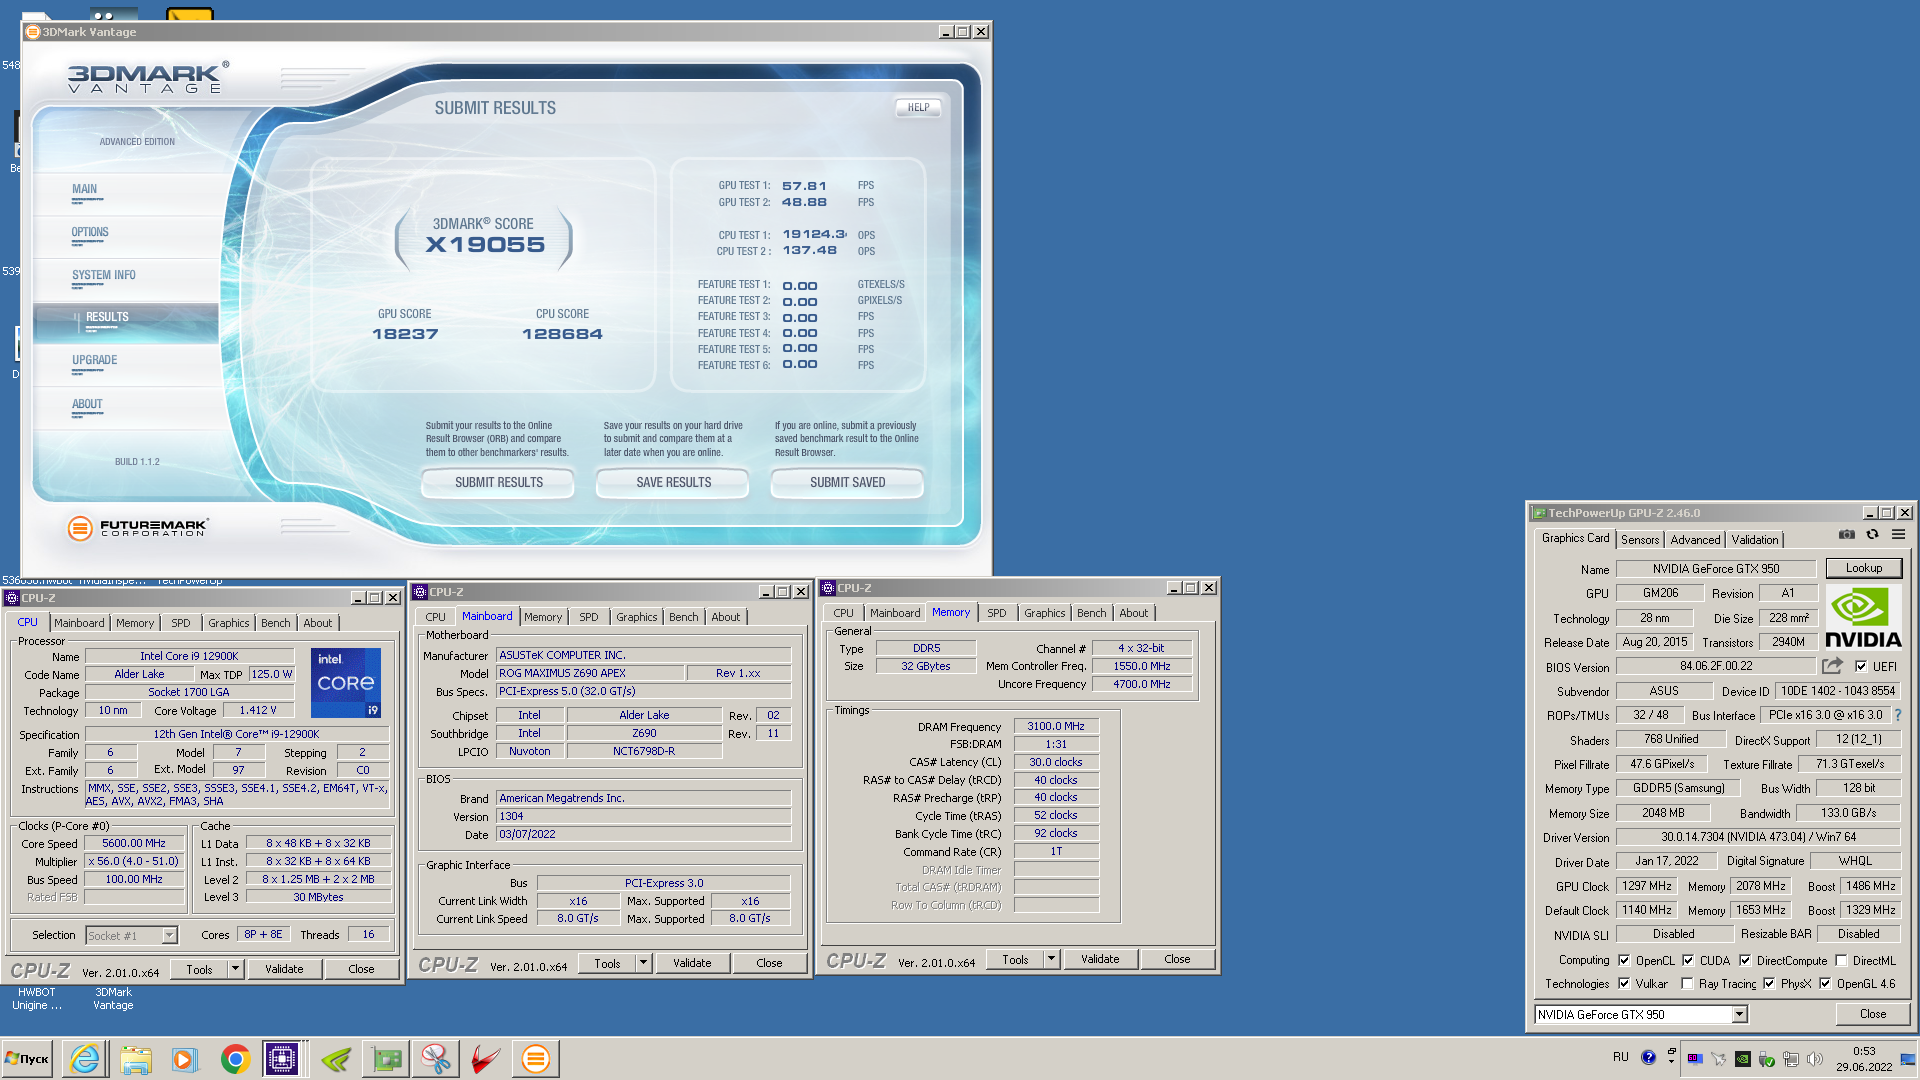Select the 3DMark Vantage orange taskbar icon
Viewport: 1920px width, 1080px height.
click(536, 1059)
